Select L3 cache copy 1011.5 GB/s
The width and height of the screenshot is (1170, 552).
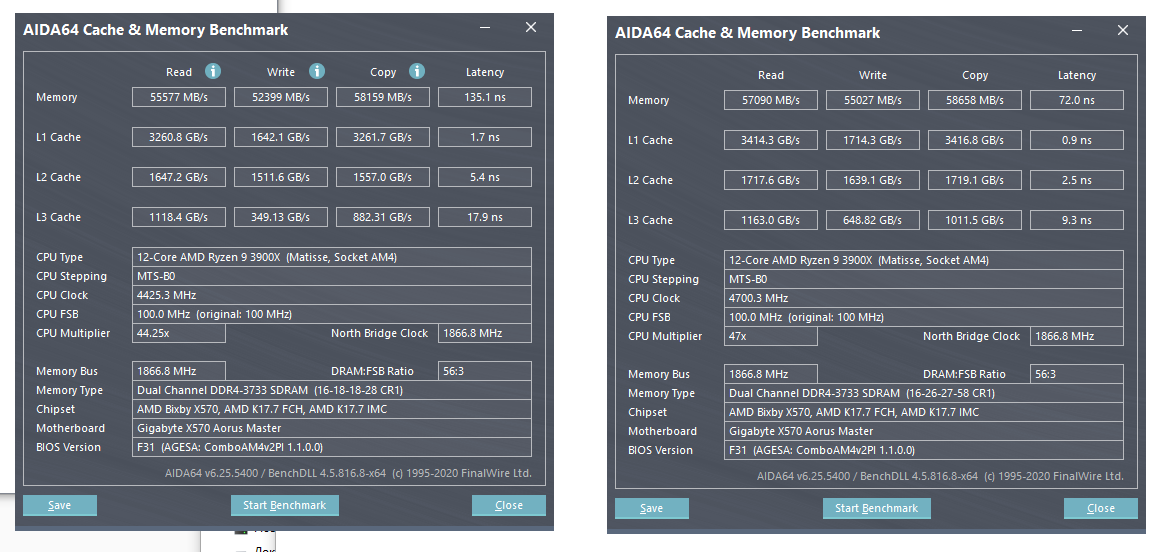point(975,220)
